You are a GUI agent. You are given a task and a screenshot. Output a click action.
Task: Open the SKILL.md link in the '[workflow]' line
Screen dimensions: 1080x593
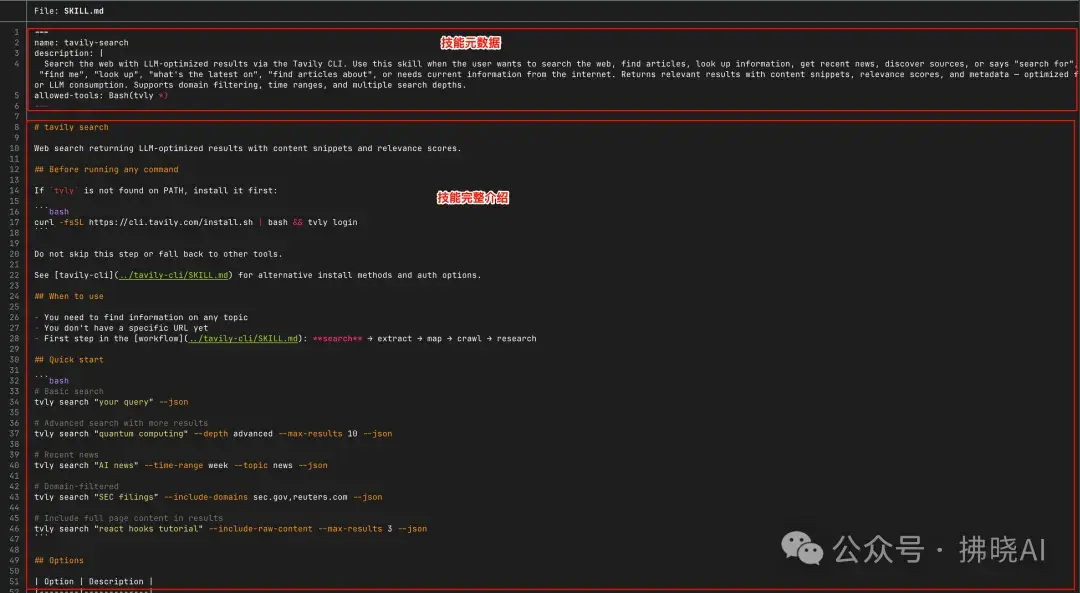pyautogui.click(x=243, y=339)
